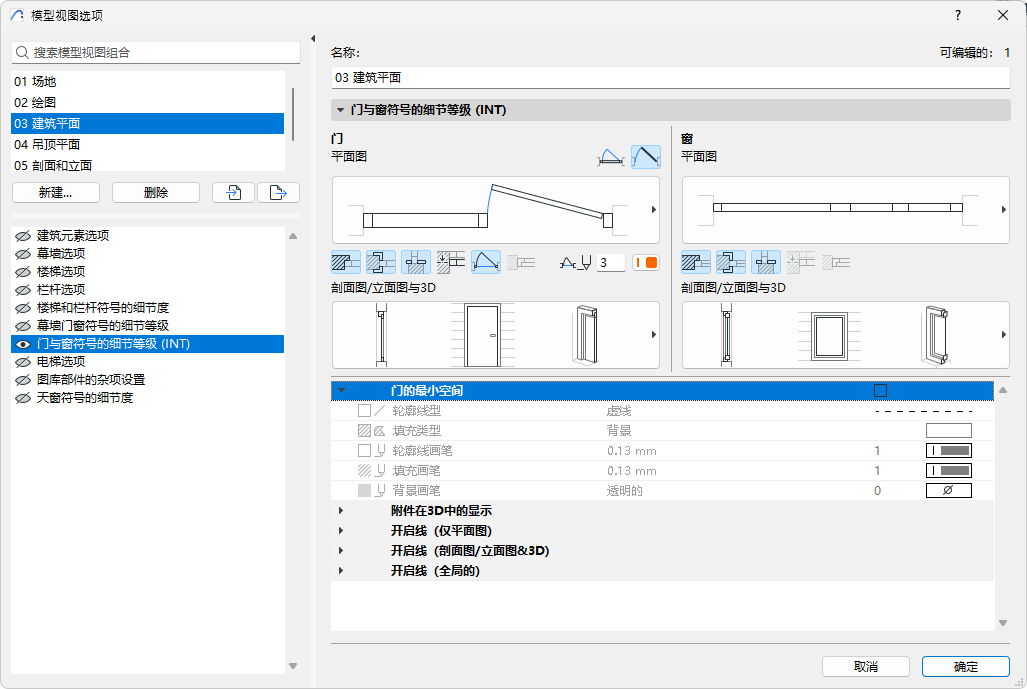Screen dimensions: 1027x689
Task: Open the door plan preview flyout arrow
Action: (x=653, y=210)
